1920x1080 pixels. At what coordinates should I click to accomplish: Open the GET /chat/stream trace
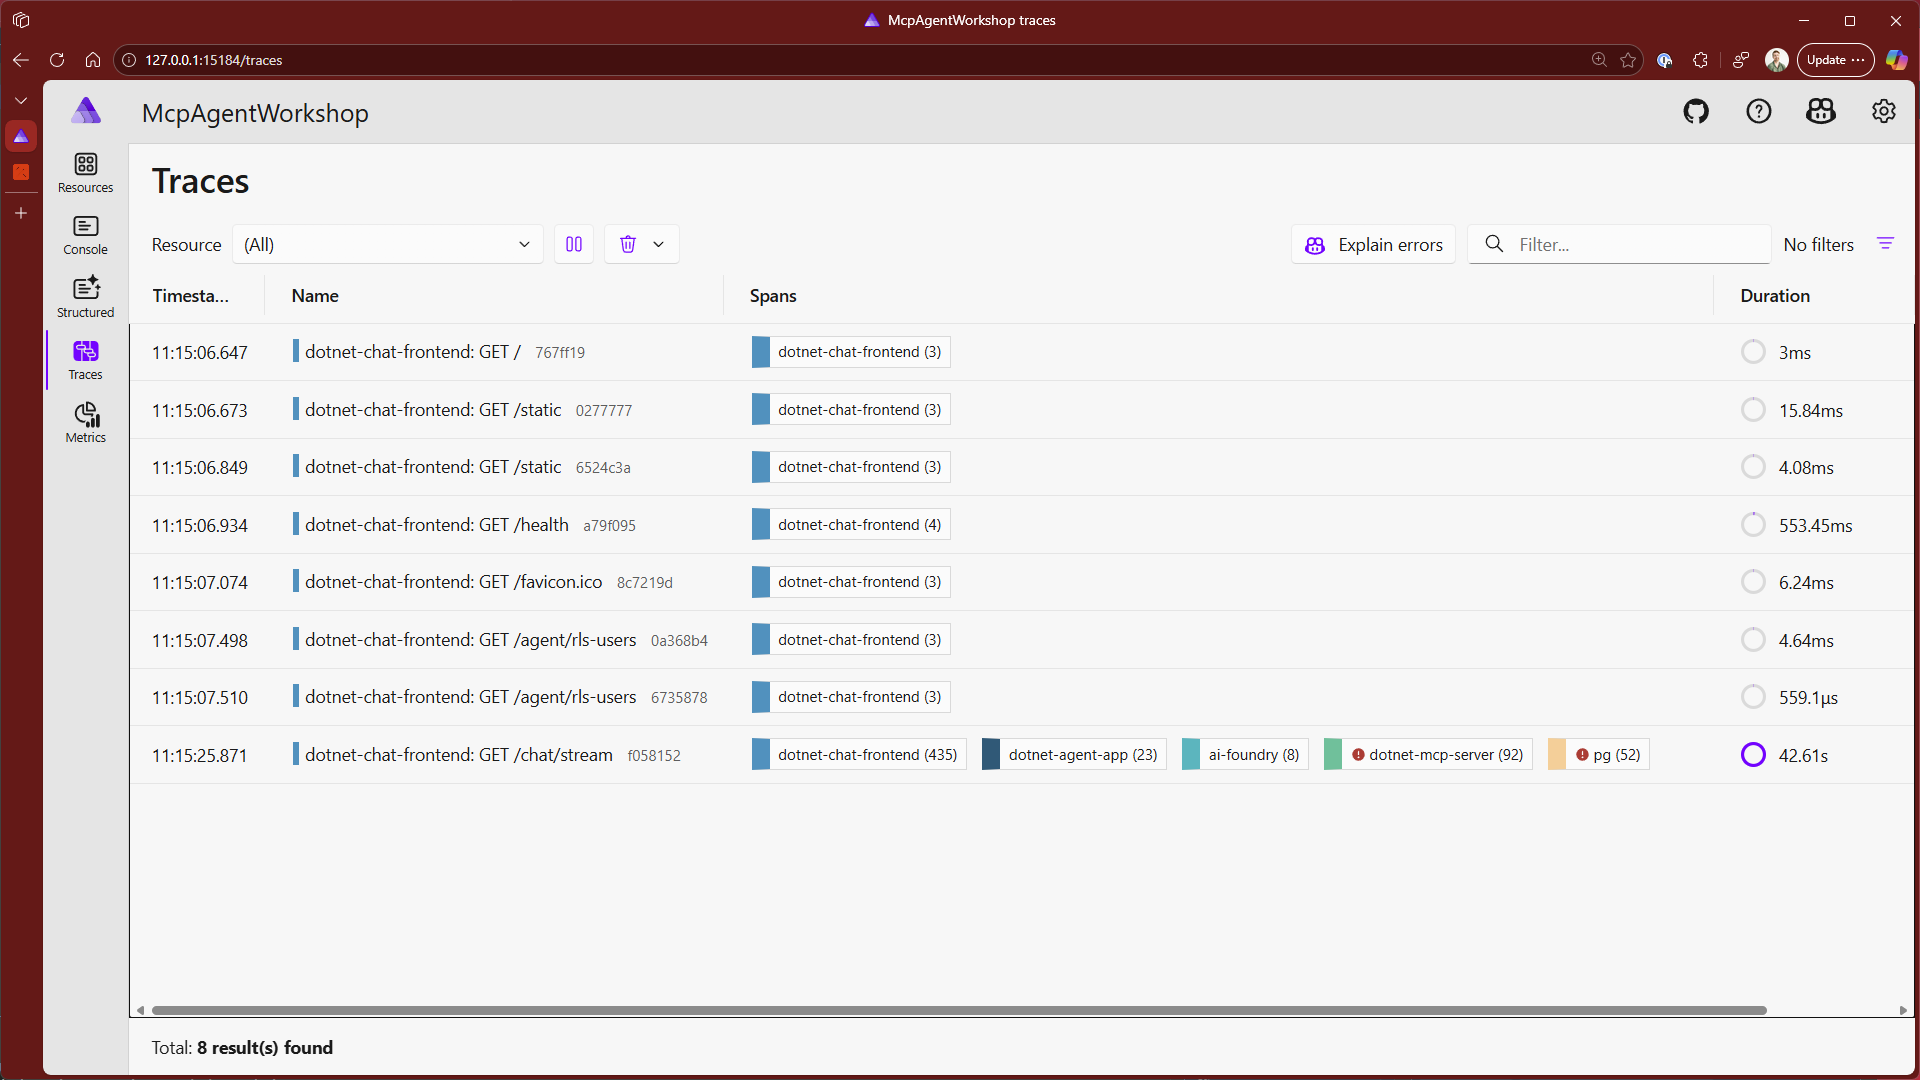point(458,755)
